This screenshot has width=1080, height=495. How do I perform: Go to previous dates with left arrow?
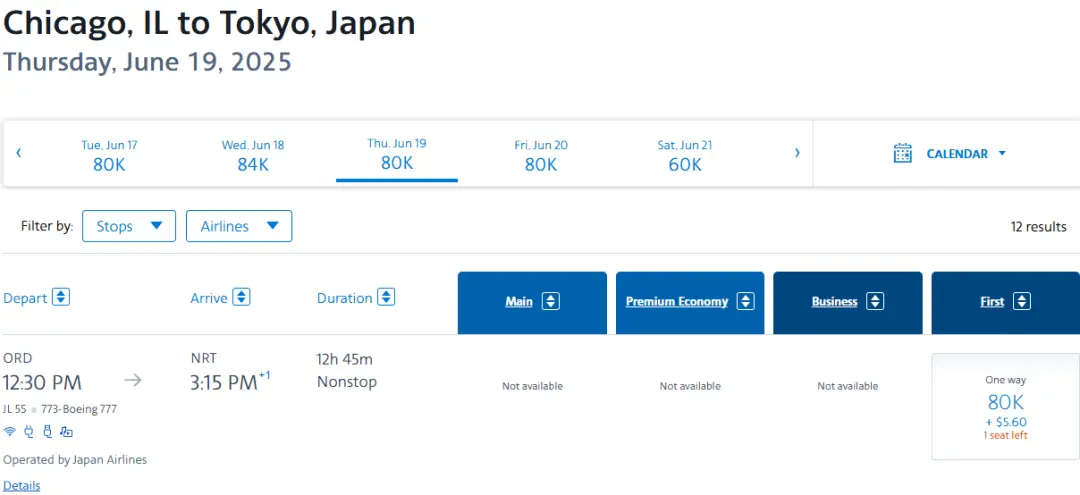(x=18, y=153)
